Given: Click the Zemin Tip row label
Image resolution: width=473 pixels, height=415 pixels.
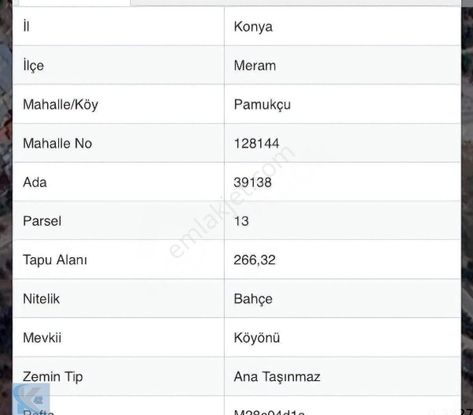Looking at the screenshot, I should (53, 377).
